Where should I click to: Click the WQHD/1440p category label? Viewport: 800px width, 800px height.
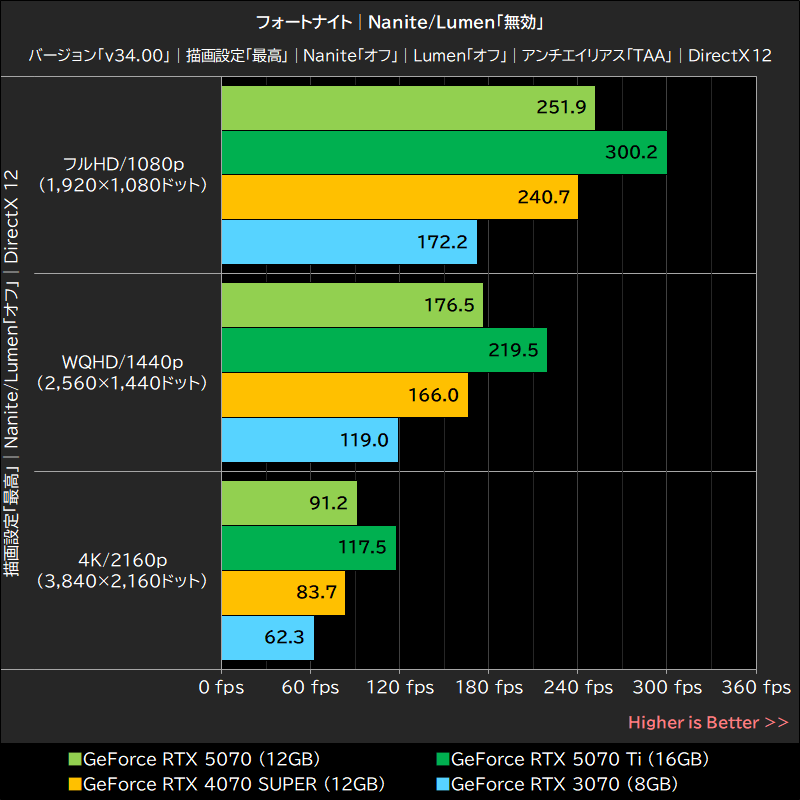[122, 362]
